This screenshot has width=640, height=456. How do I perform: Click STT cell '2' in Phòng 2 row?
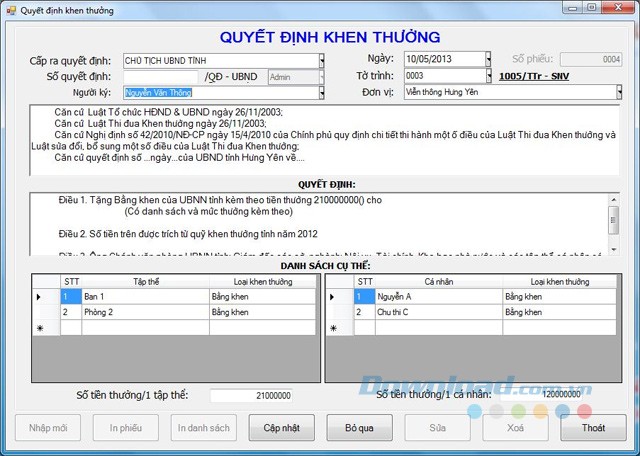(x=71, y=312)
